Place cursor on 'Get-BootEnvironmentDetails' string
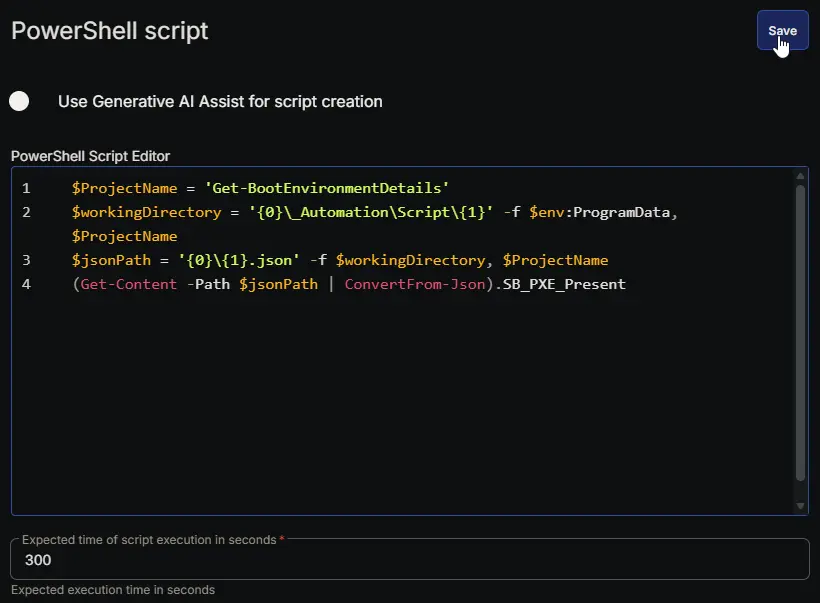 [326, 188]
